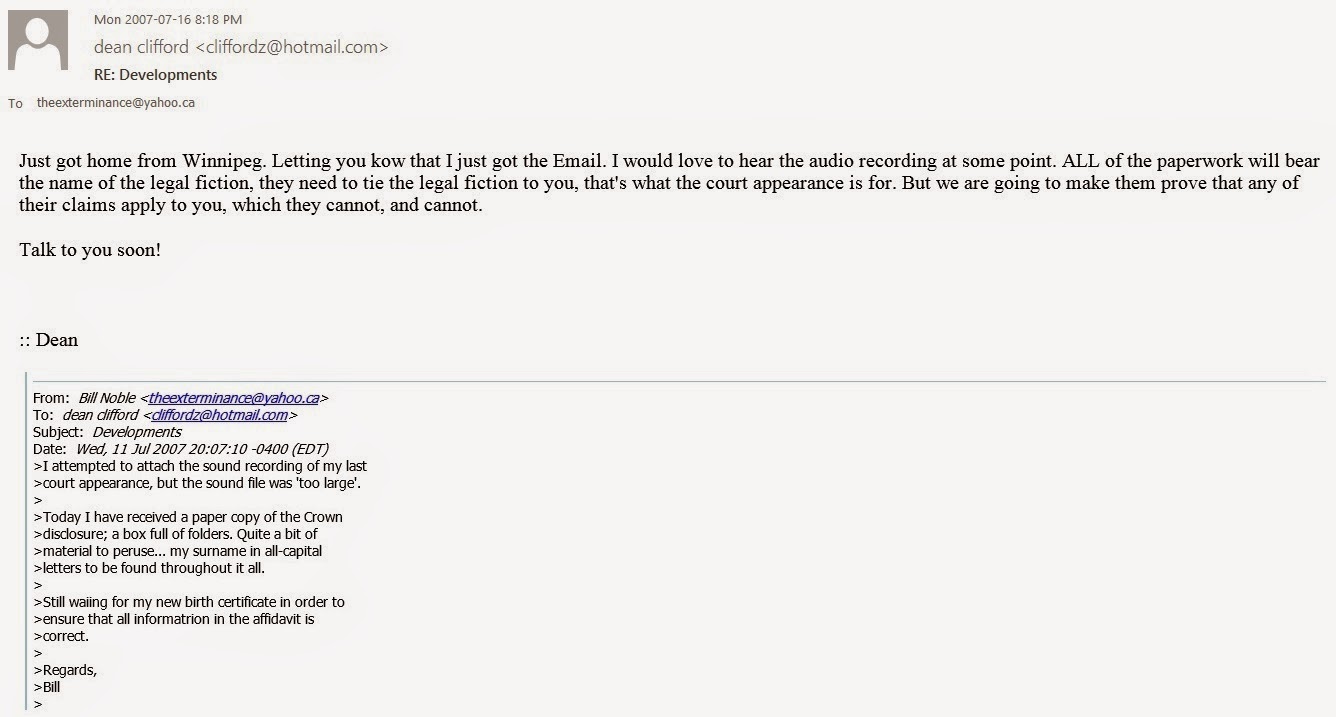Click the ':: Dean' signature text
1336x717 pixels.
pyautogui.click(x=49, y=340)
